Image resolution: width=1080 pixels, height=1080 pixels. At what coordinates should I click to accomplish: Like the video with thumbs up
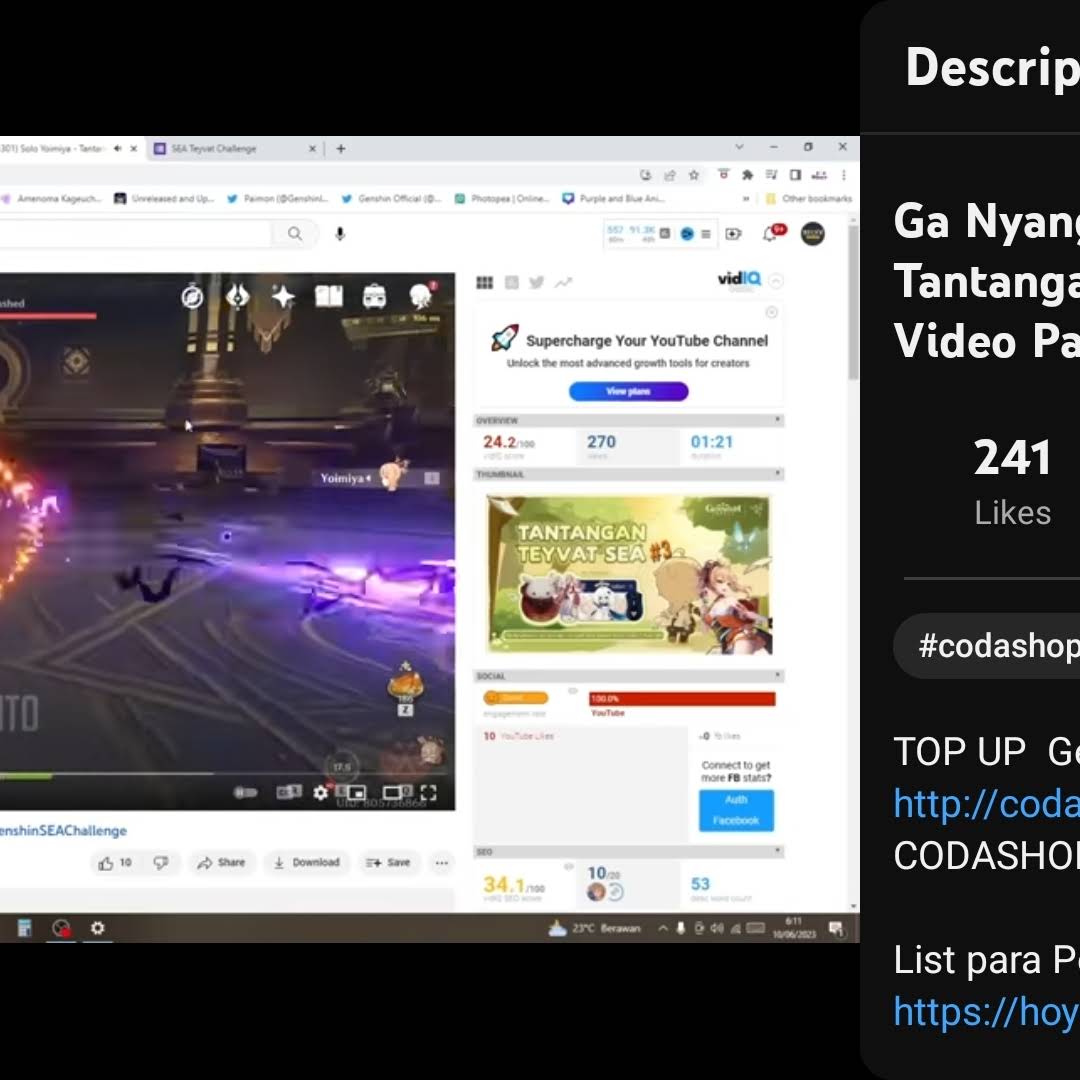point(106,863)
